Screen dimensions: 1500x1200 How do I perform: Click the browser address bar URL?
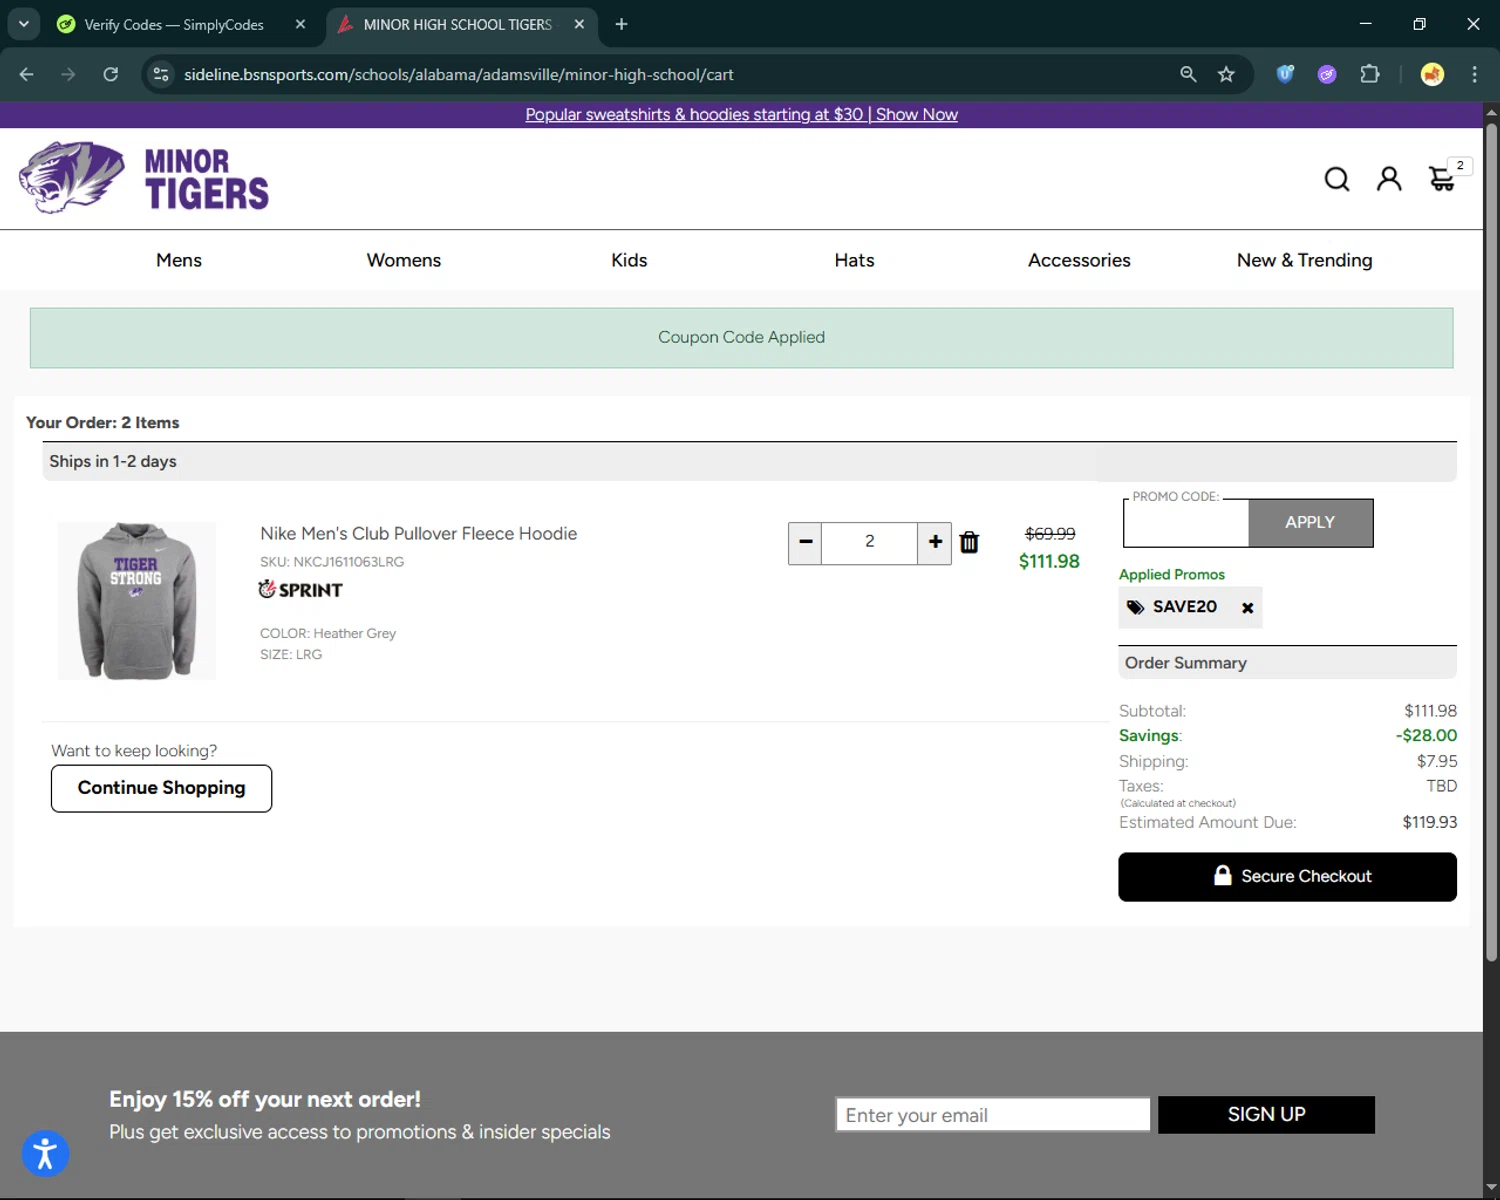(x=459, y=74)
